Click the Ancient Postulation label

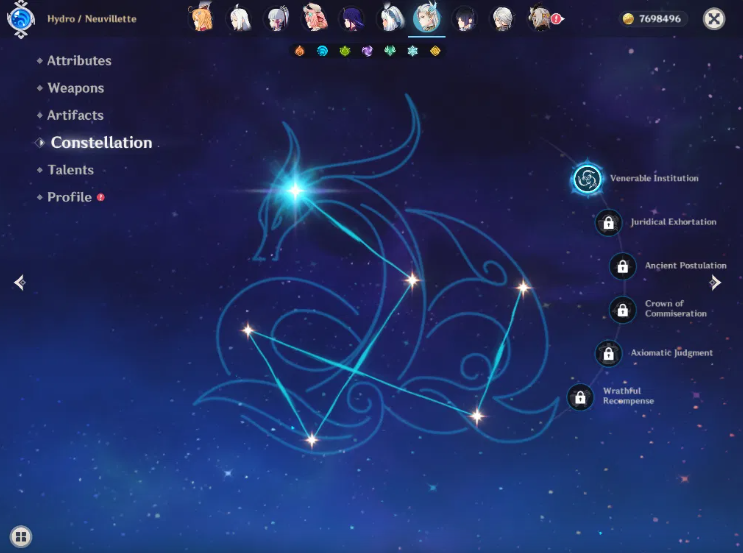pos(686,265)
